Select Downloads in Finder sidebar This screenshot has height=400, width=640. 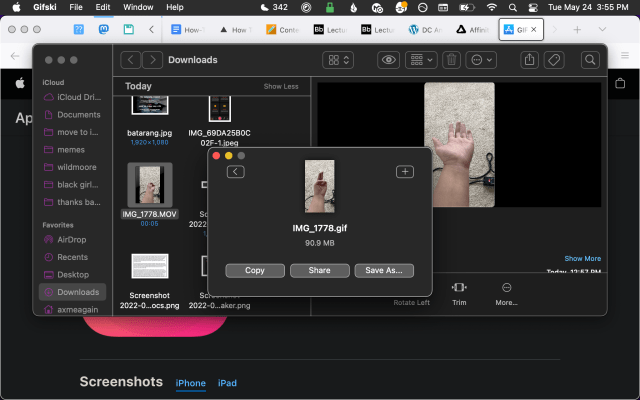[73, 292]
